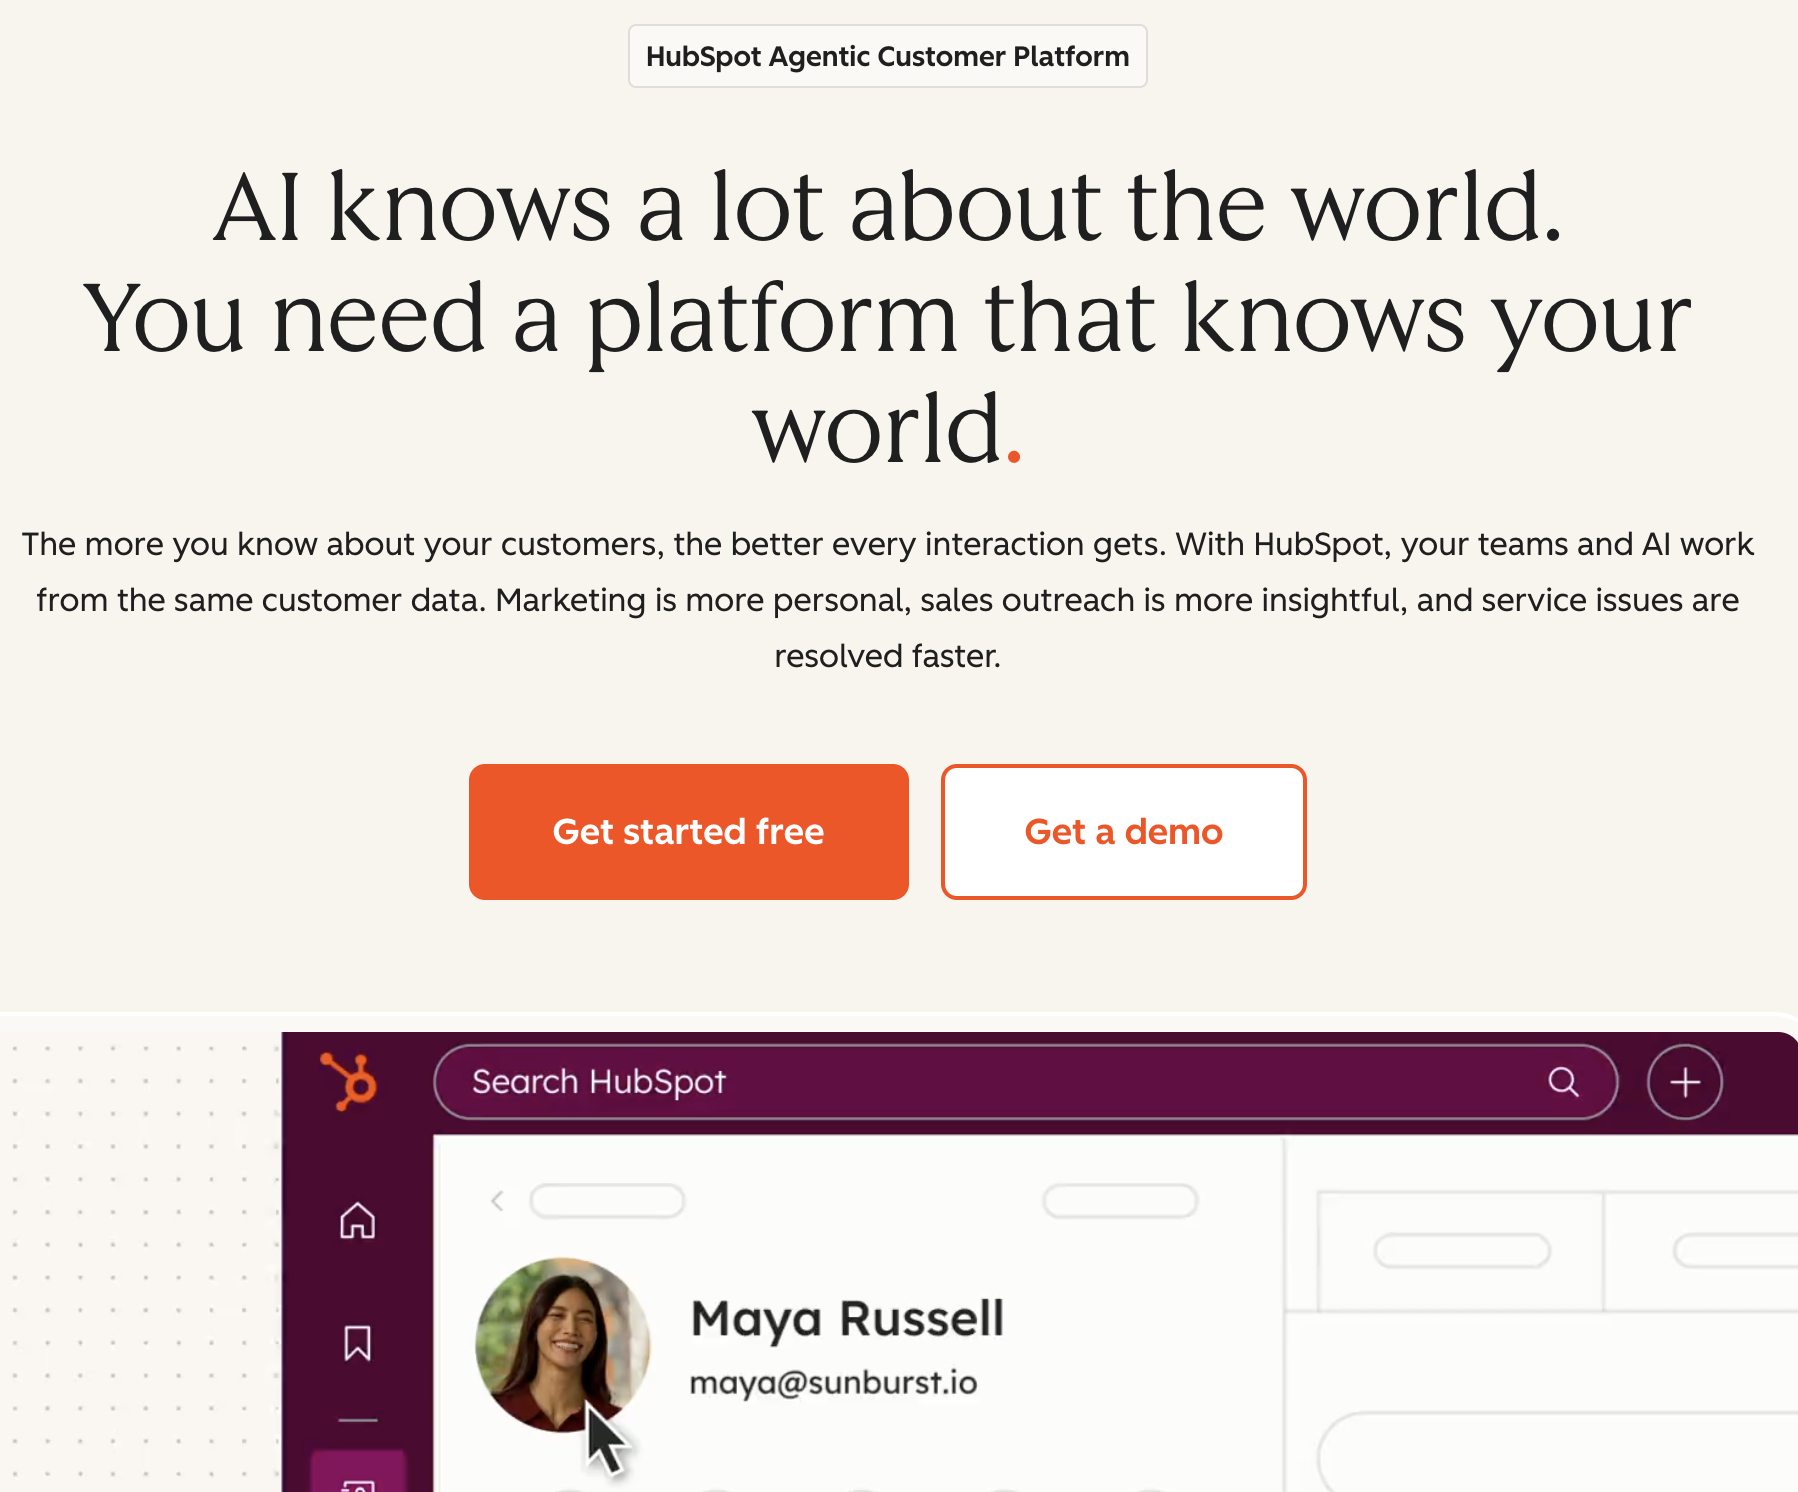Click the paragraph starting 'The more you know'
The image size is (1798, 1492).
point(888,600)
